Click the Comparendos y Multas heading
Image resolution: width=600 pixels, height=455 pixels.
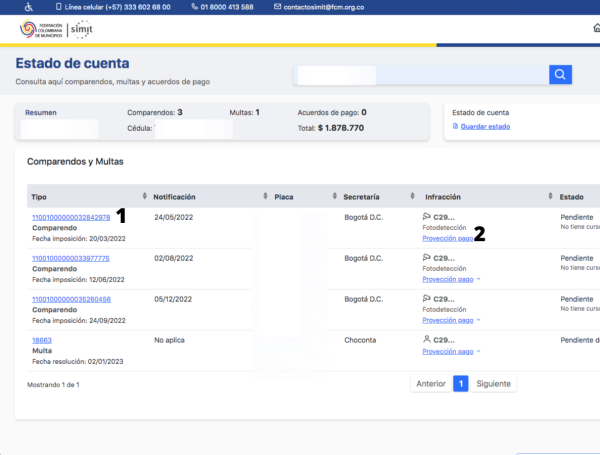click(75, 161)
